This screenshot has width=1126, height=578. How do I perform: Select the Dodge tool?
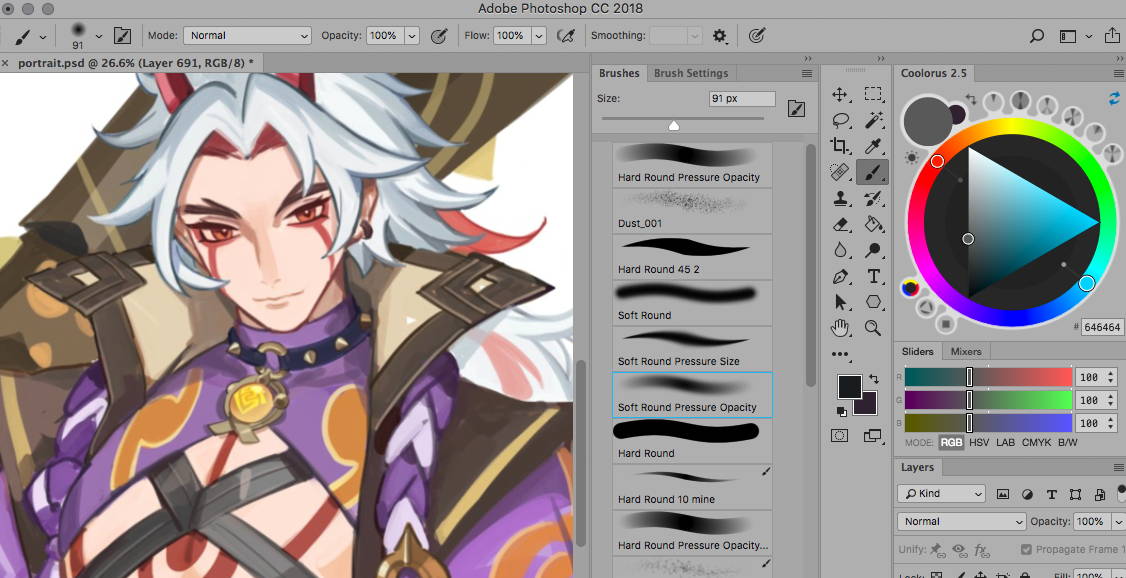coord(873,250)
